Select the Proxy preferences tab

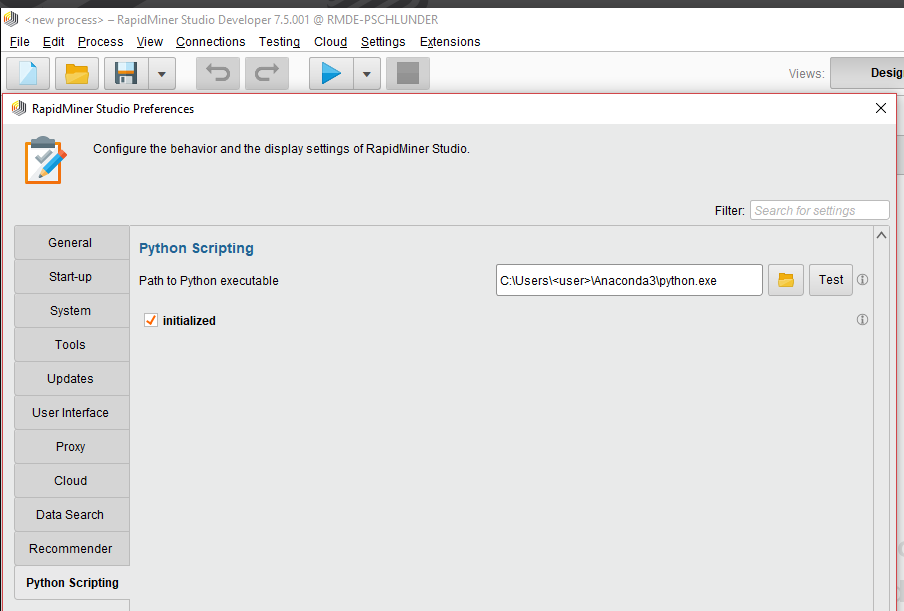click(x=71, y=447)
